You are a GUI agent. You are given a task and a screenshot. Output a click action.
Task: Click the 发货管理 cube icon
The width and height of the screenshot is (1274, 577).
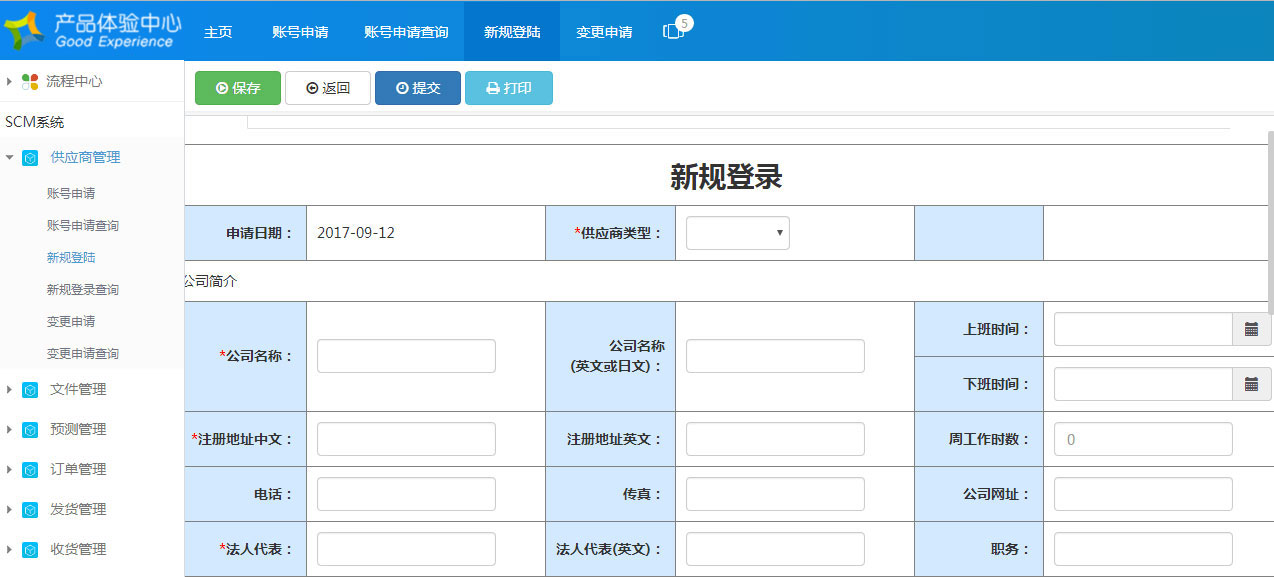30,510
